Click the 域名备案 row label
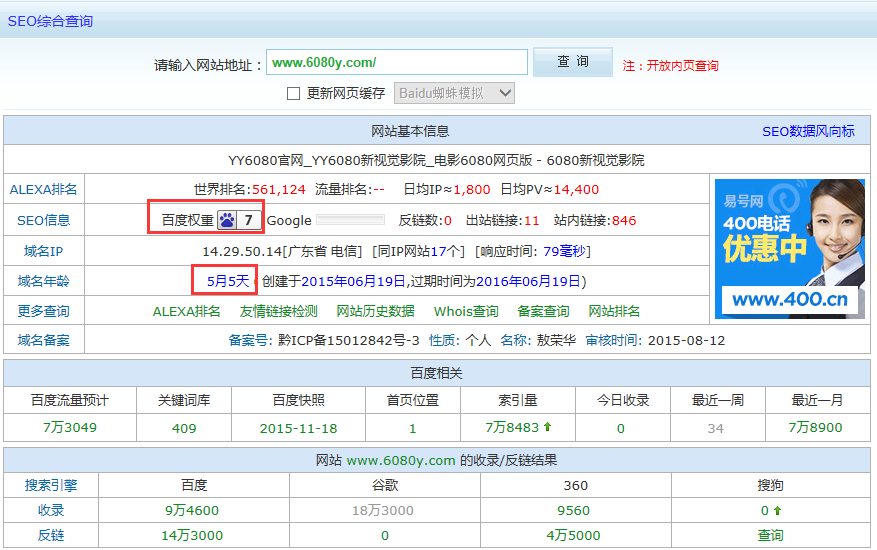The height and width of the screenshot is (550, 877). (x=44, y=340)
